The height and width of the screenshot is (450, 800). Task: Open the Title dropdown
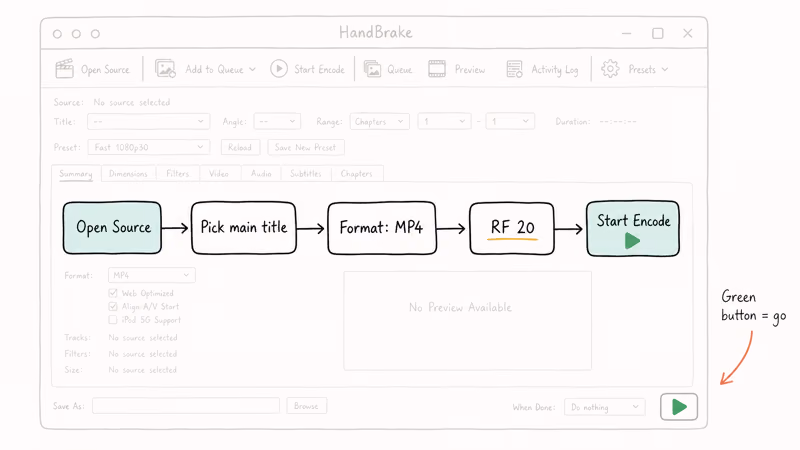148,121
